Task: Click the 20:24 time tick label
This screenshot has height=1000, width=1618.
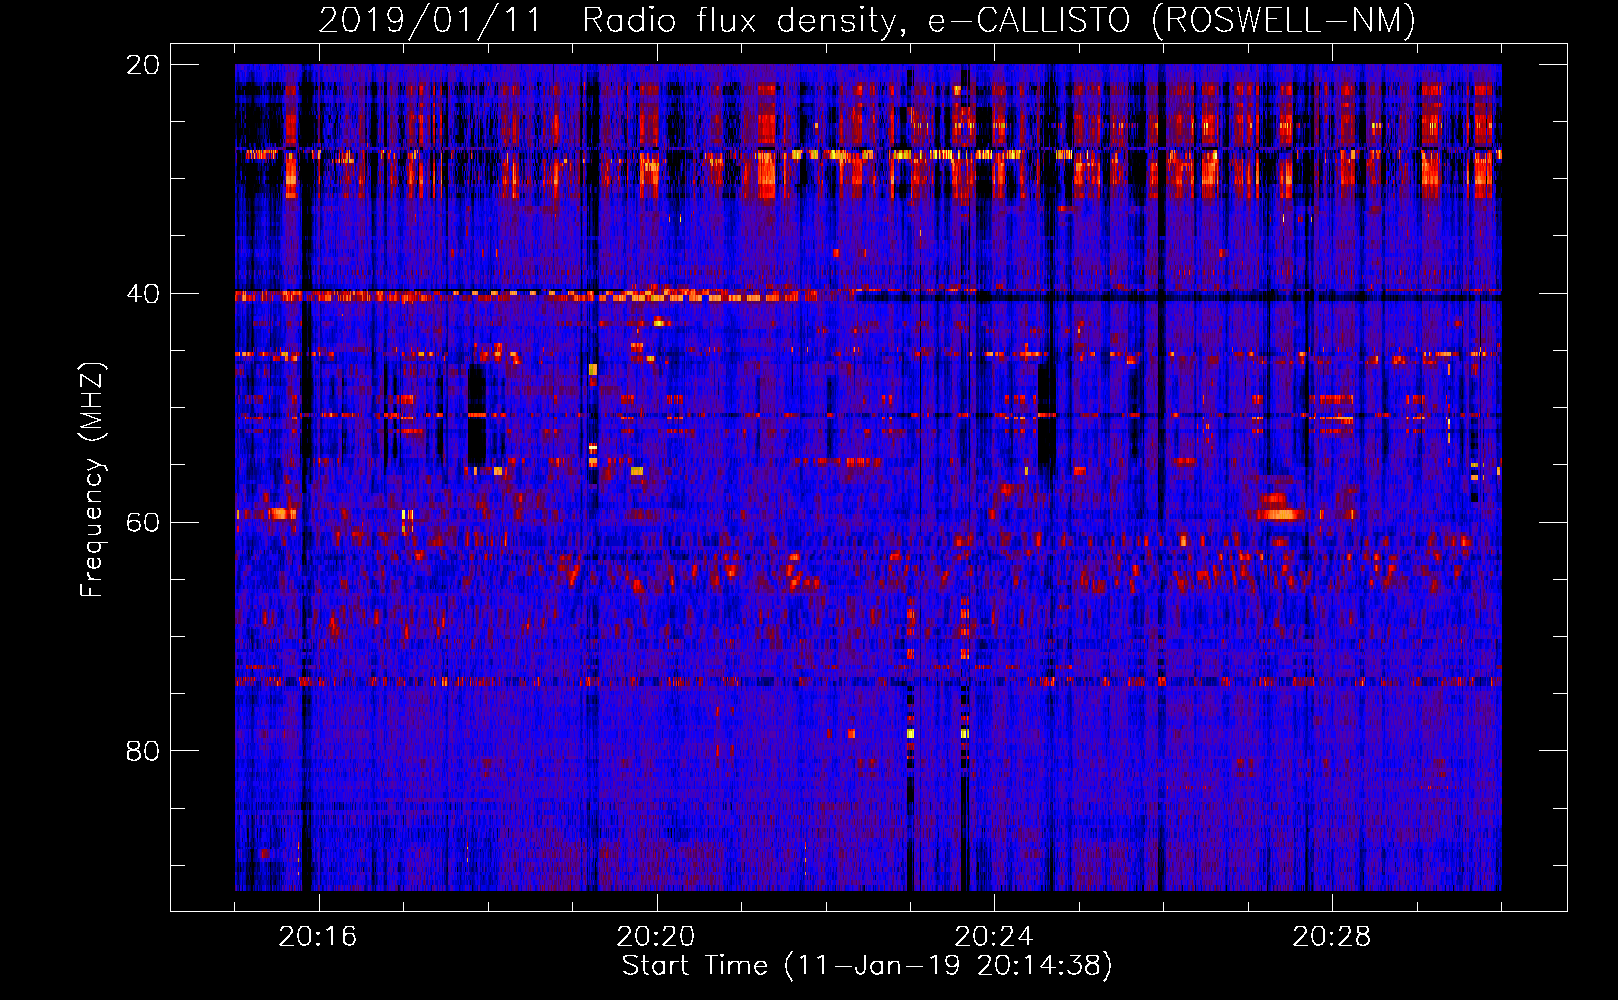Action: coord(994,937)
